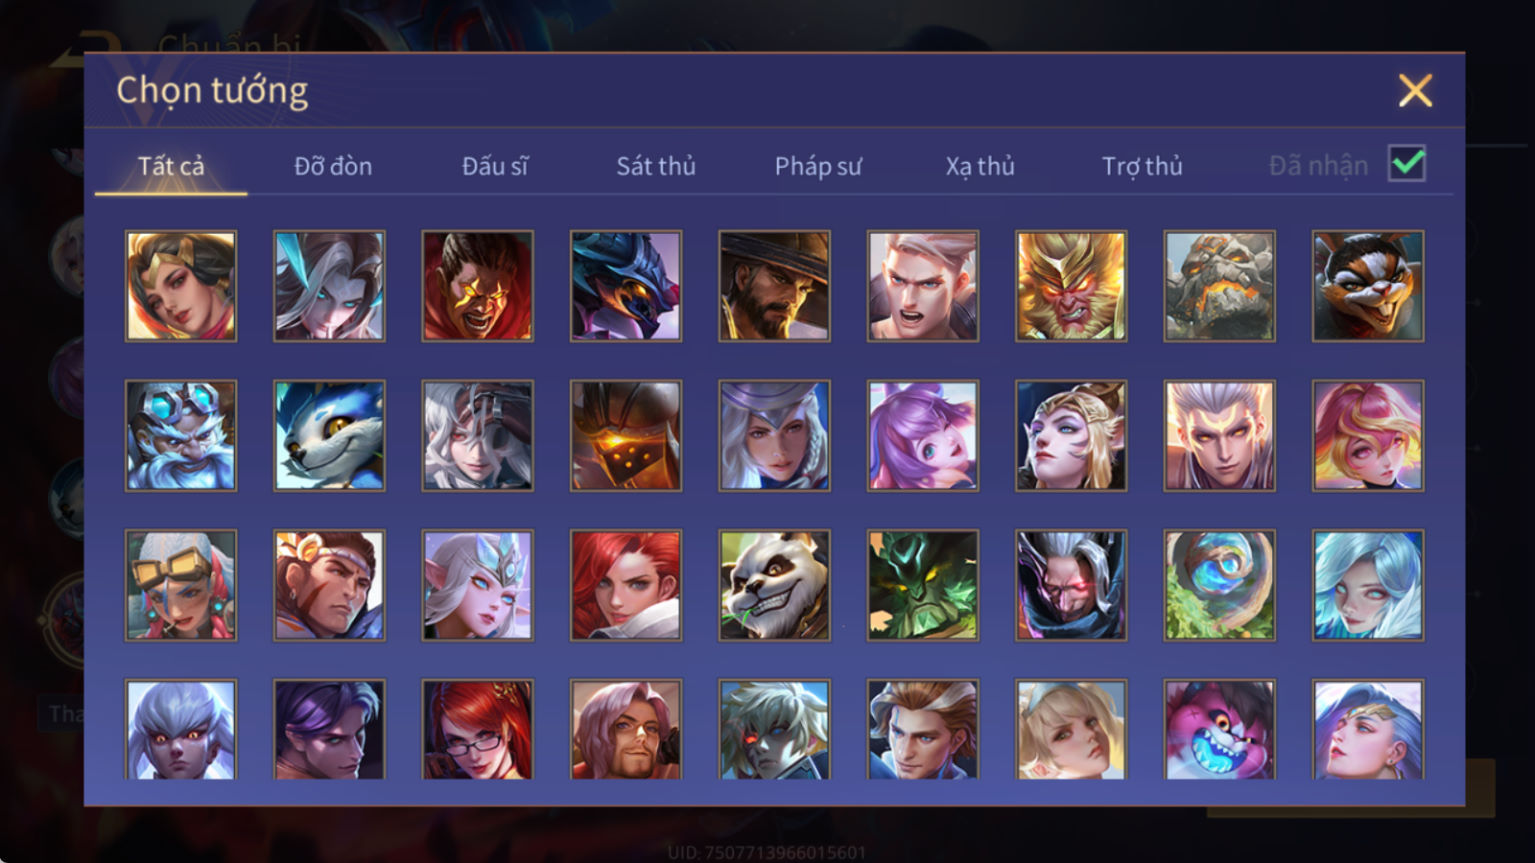This screenshot has width=1535, height=863.
Task: Choose the raccoon hero with orange fur
Action: coord(1368,286)
